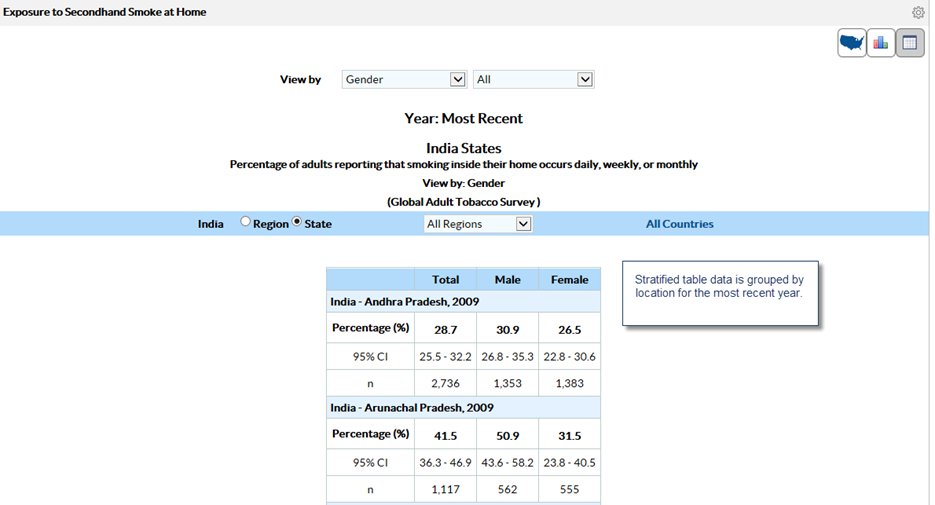Click the Exposure to Secondhand Smoke title
This screenshot has height=505, width=935.
(105, 13)
